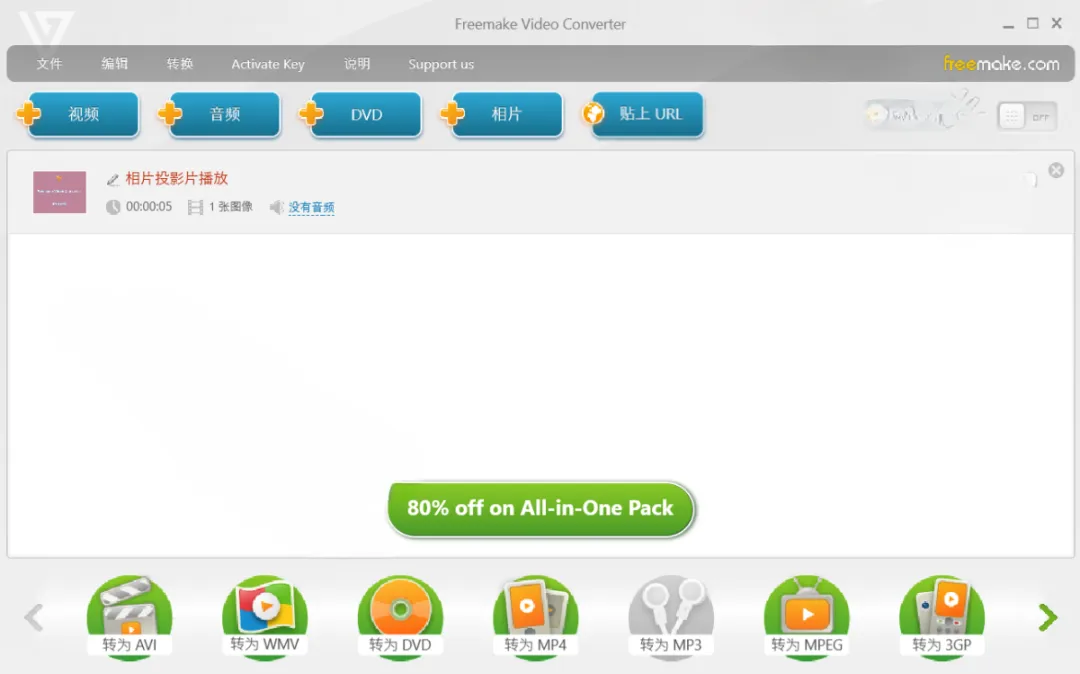Open the 说明 help menu

357,64
